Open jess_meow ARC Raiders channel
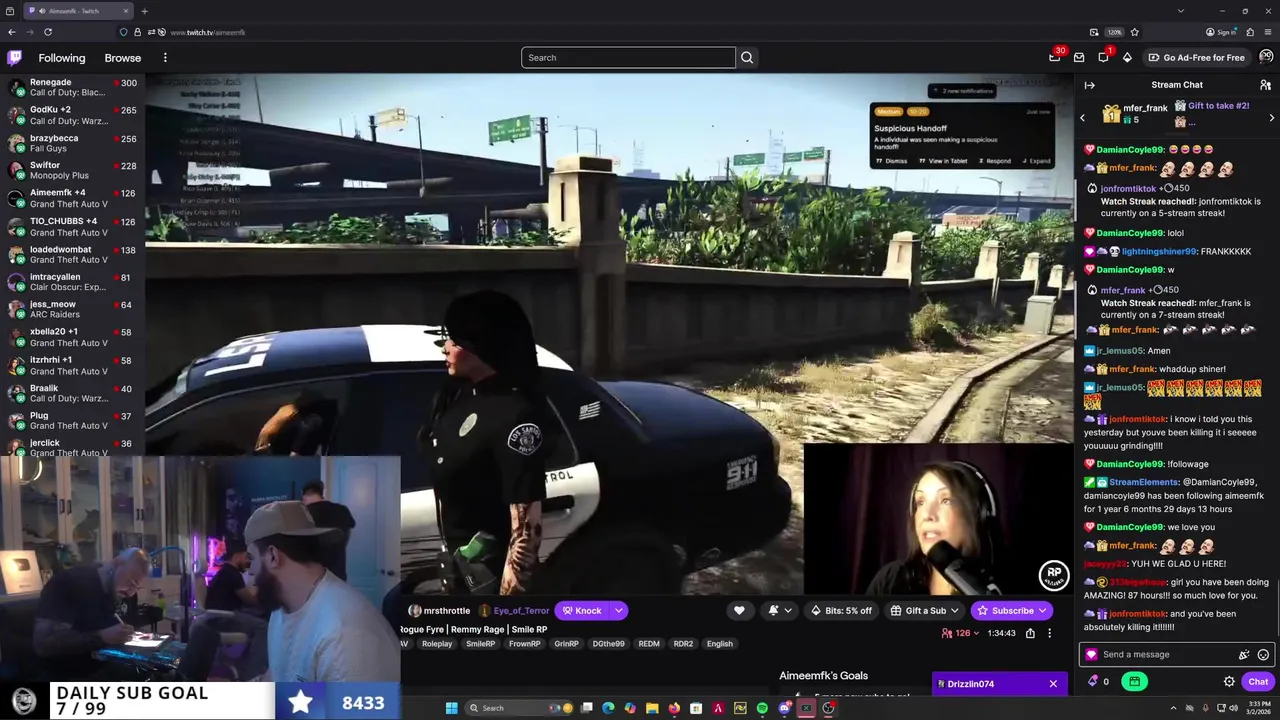Image resolution: width=1280 pixels, height=720 pixels. tap(72, 310)
